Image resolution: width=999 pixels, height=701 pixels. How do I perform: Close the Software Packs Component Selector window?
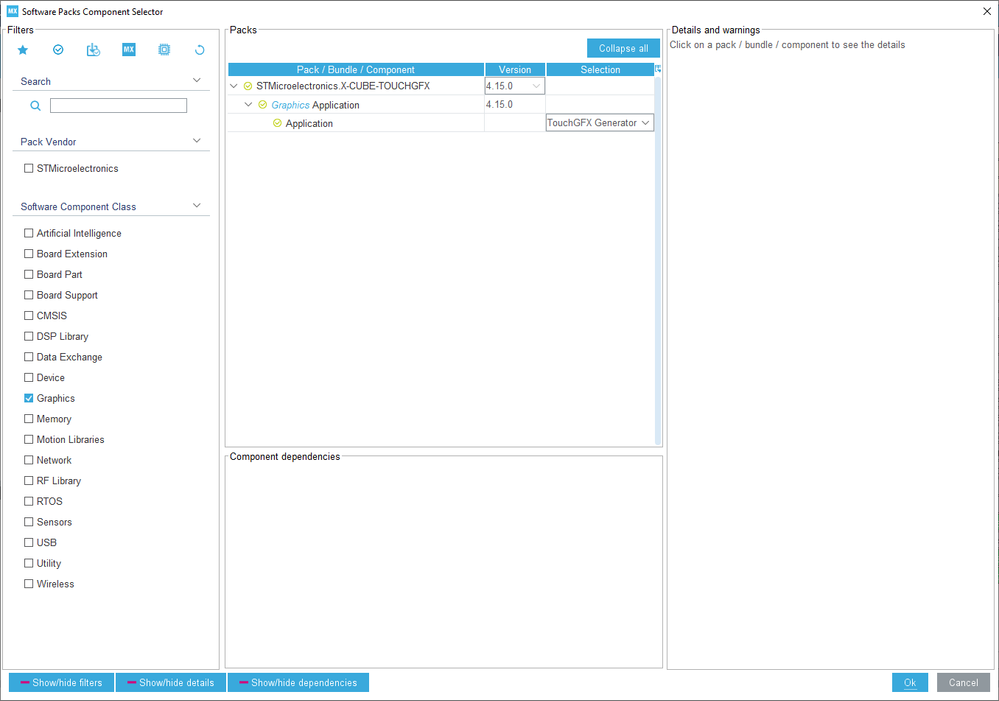(987, 11)
